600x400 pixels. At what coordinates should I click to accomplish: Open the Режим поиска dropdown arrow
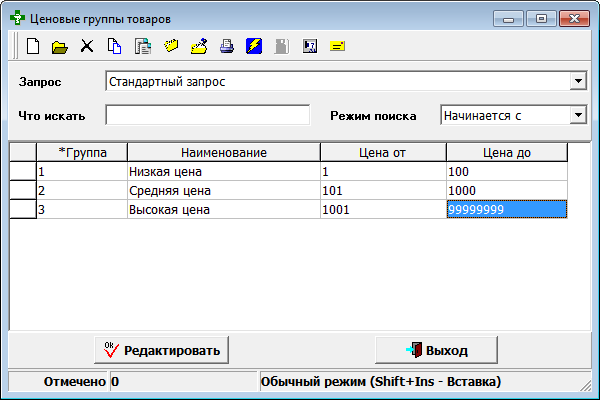click(578, 115)
